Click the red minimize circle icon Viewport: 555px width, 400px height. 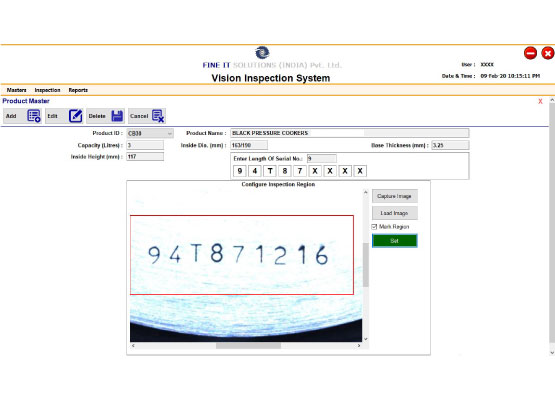pos(530,53)
